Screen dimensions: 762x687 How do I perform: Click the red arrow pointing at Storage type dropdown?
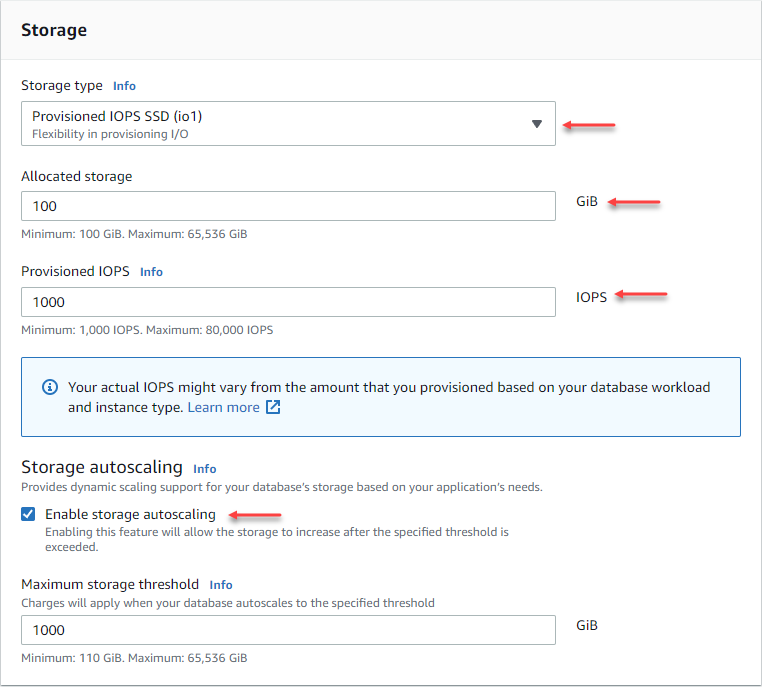[589, 125]
